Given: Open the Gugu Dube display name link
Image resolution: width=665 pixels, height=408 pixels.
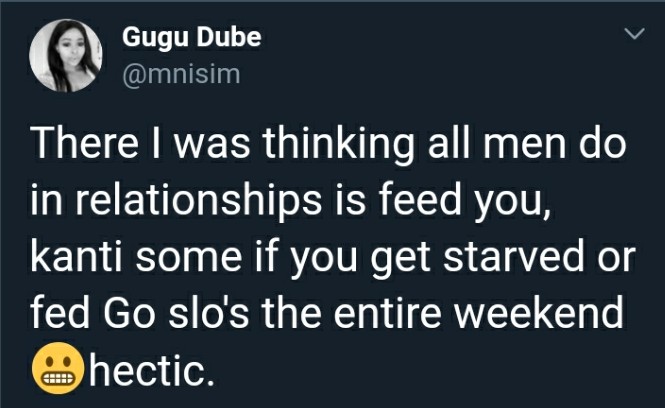Looking at the screenshot, I should 192,37.
